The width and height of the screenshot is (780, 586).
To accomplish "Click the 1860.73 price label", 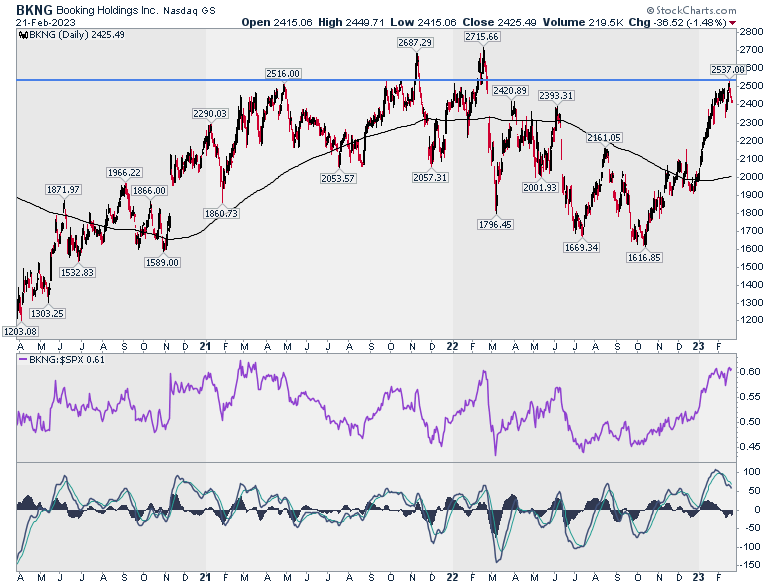I will [221, 213].
